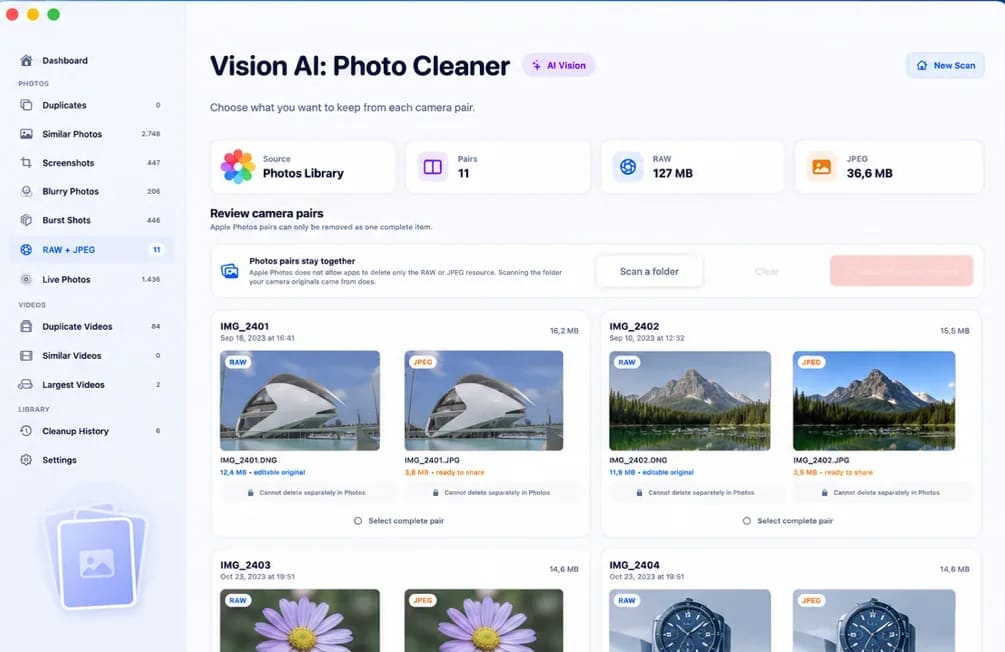The width and height of the screenshot is (1005, 652).
Task: Click the Settings gear icon
Action: 26,460
